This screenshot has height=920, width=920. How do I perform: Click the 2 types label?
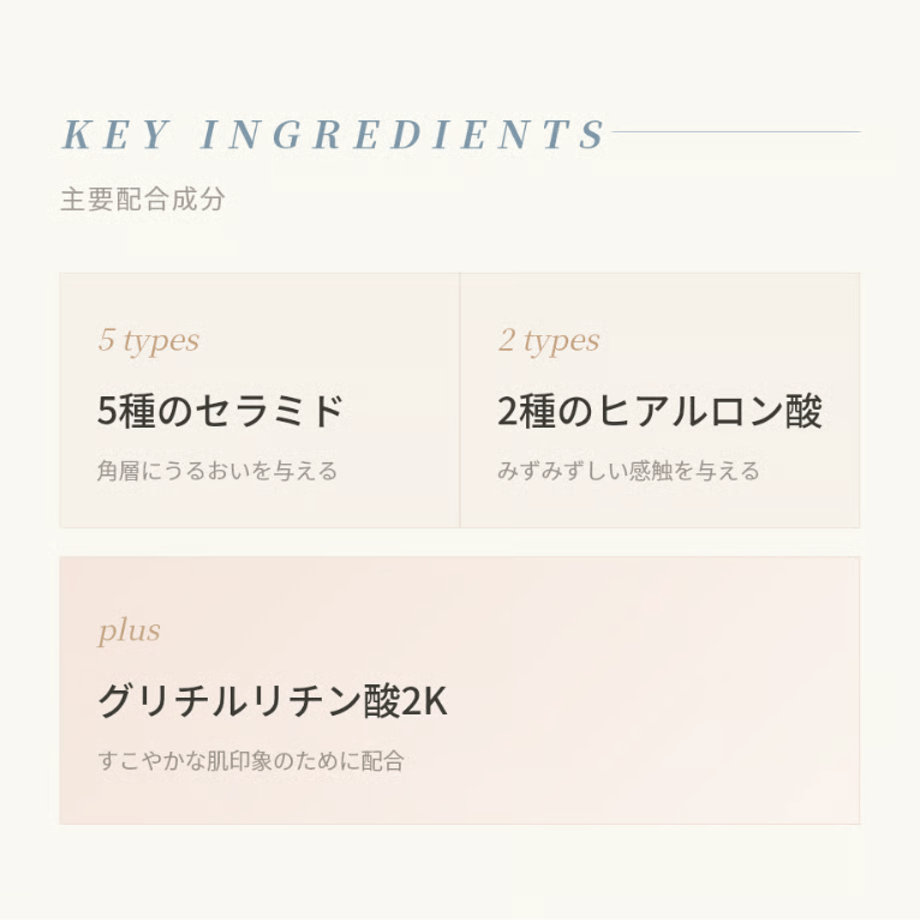click(x=549, y=340)
